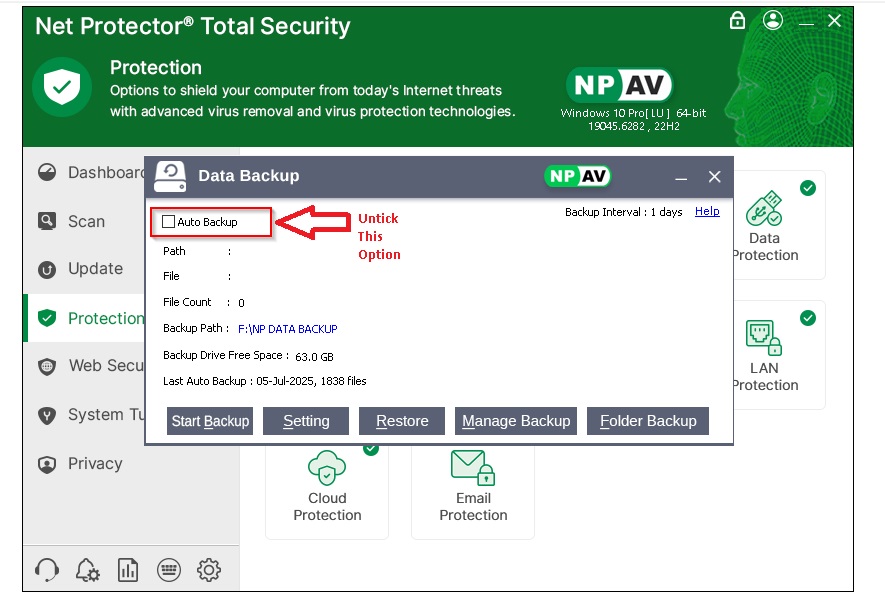Select Scan in the sidebar
The width and height of the screenshot is (885, 608).
point(85,222)
